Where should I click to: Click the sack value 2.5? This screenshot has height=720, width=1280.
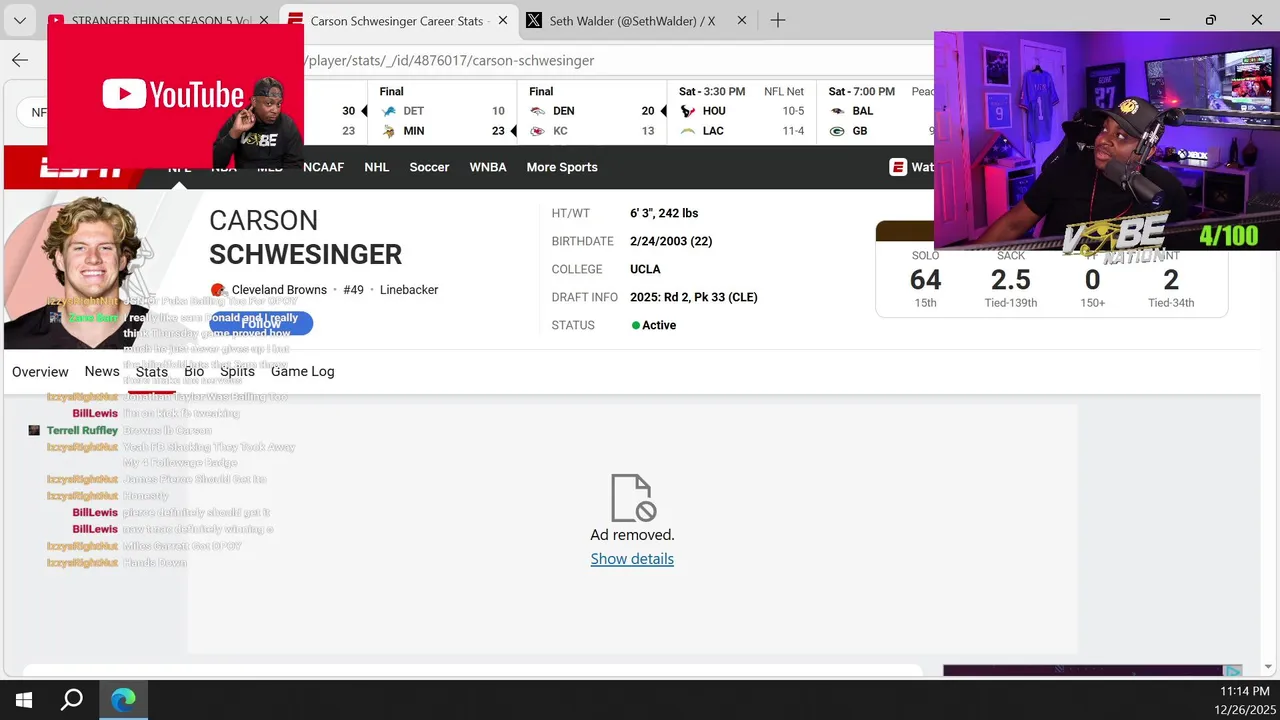click(1011, 280)
